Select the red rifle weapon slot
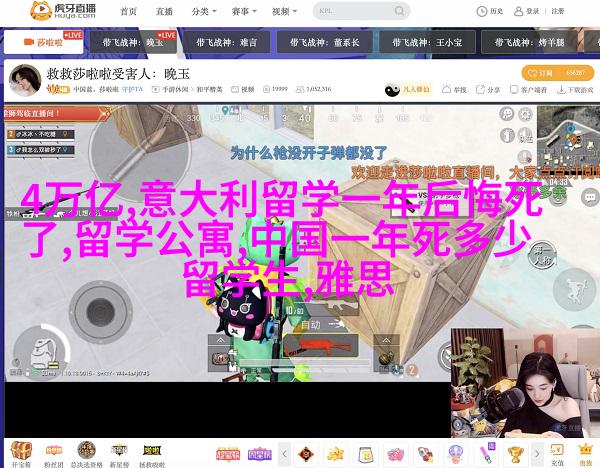The width and height of the screenshot is (600, 468). [x=321, y=346]
